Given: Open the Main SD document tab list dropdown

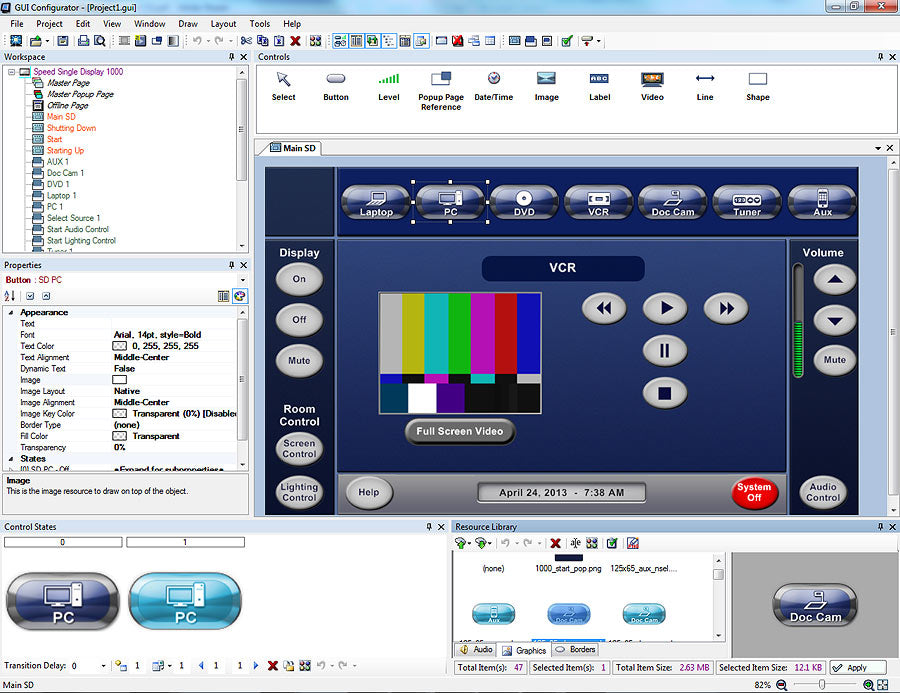Looking at the screenshot, I should [878, 148].
